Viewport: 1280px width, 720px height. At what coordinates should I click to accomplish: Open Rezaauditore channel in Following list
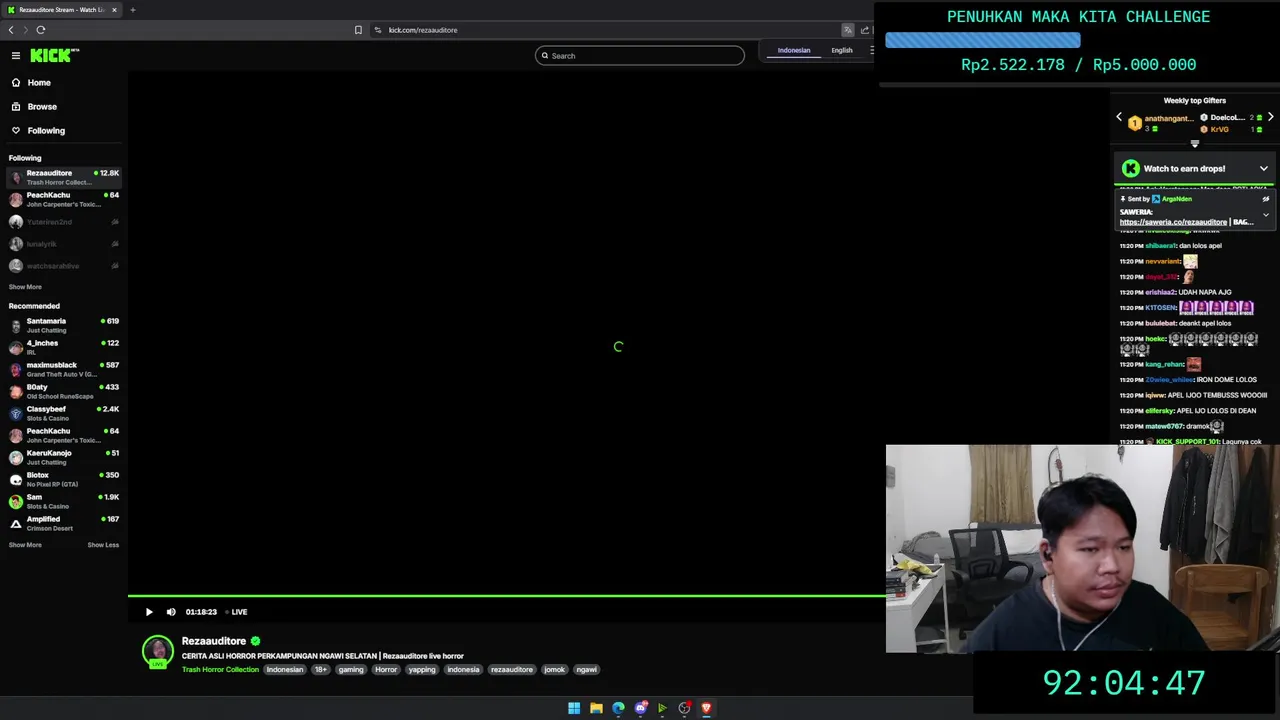click(64, 177)
